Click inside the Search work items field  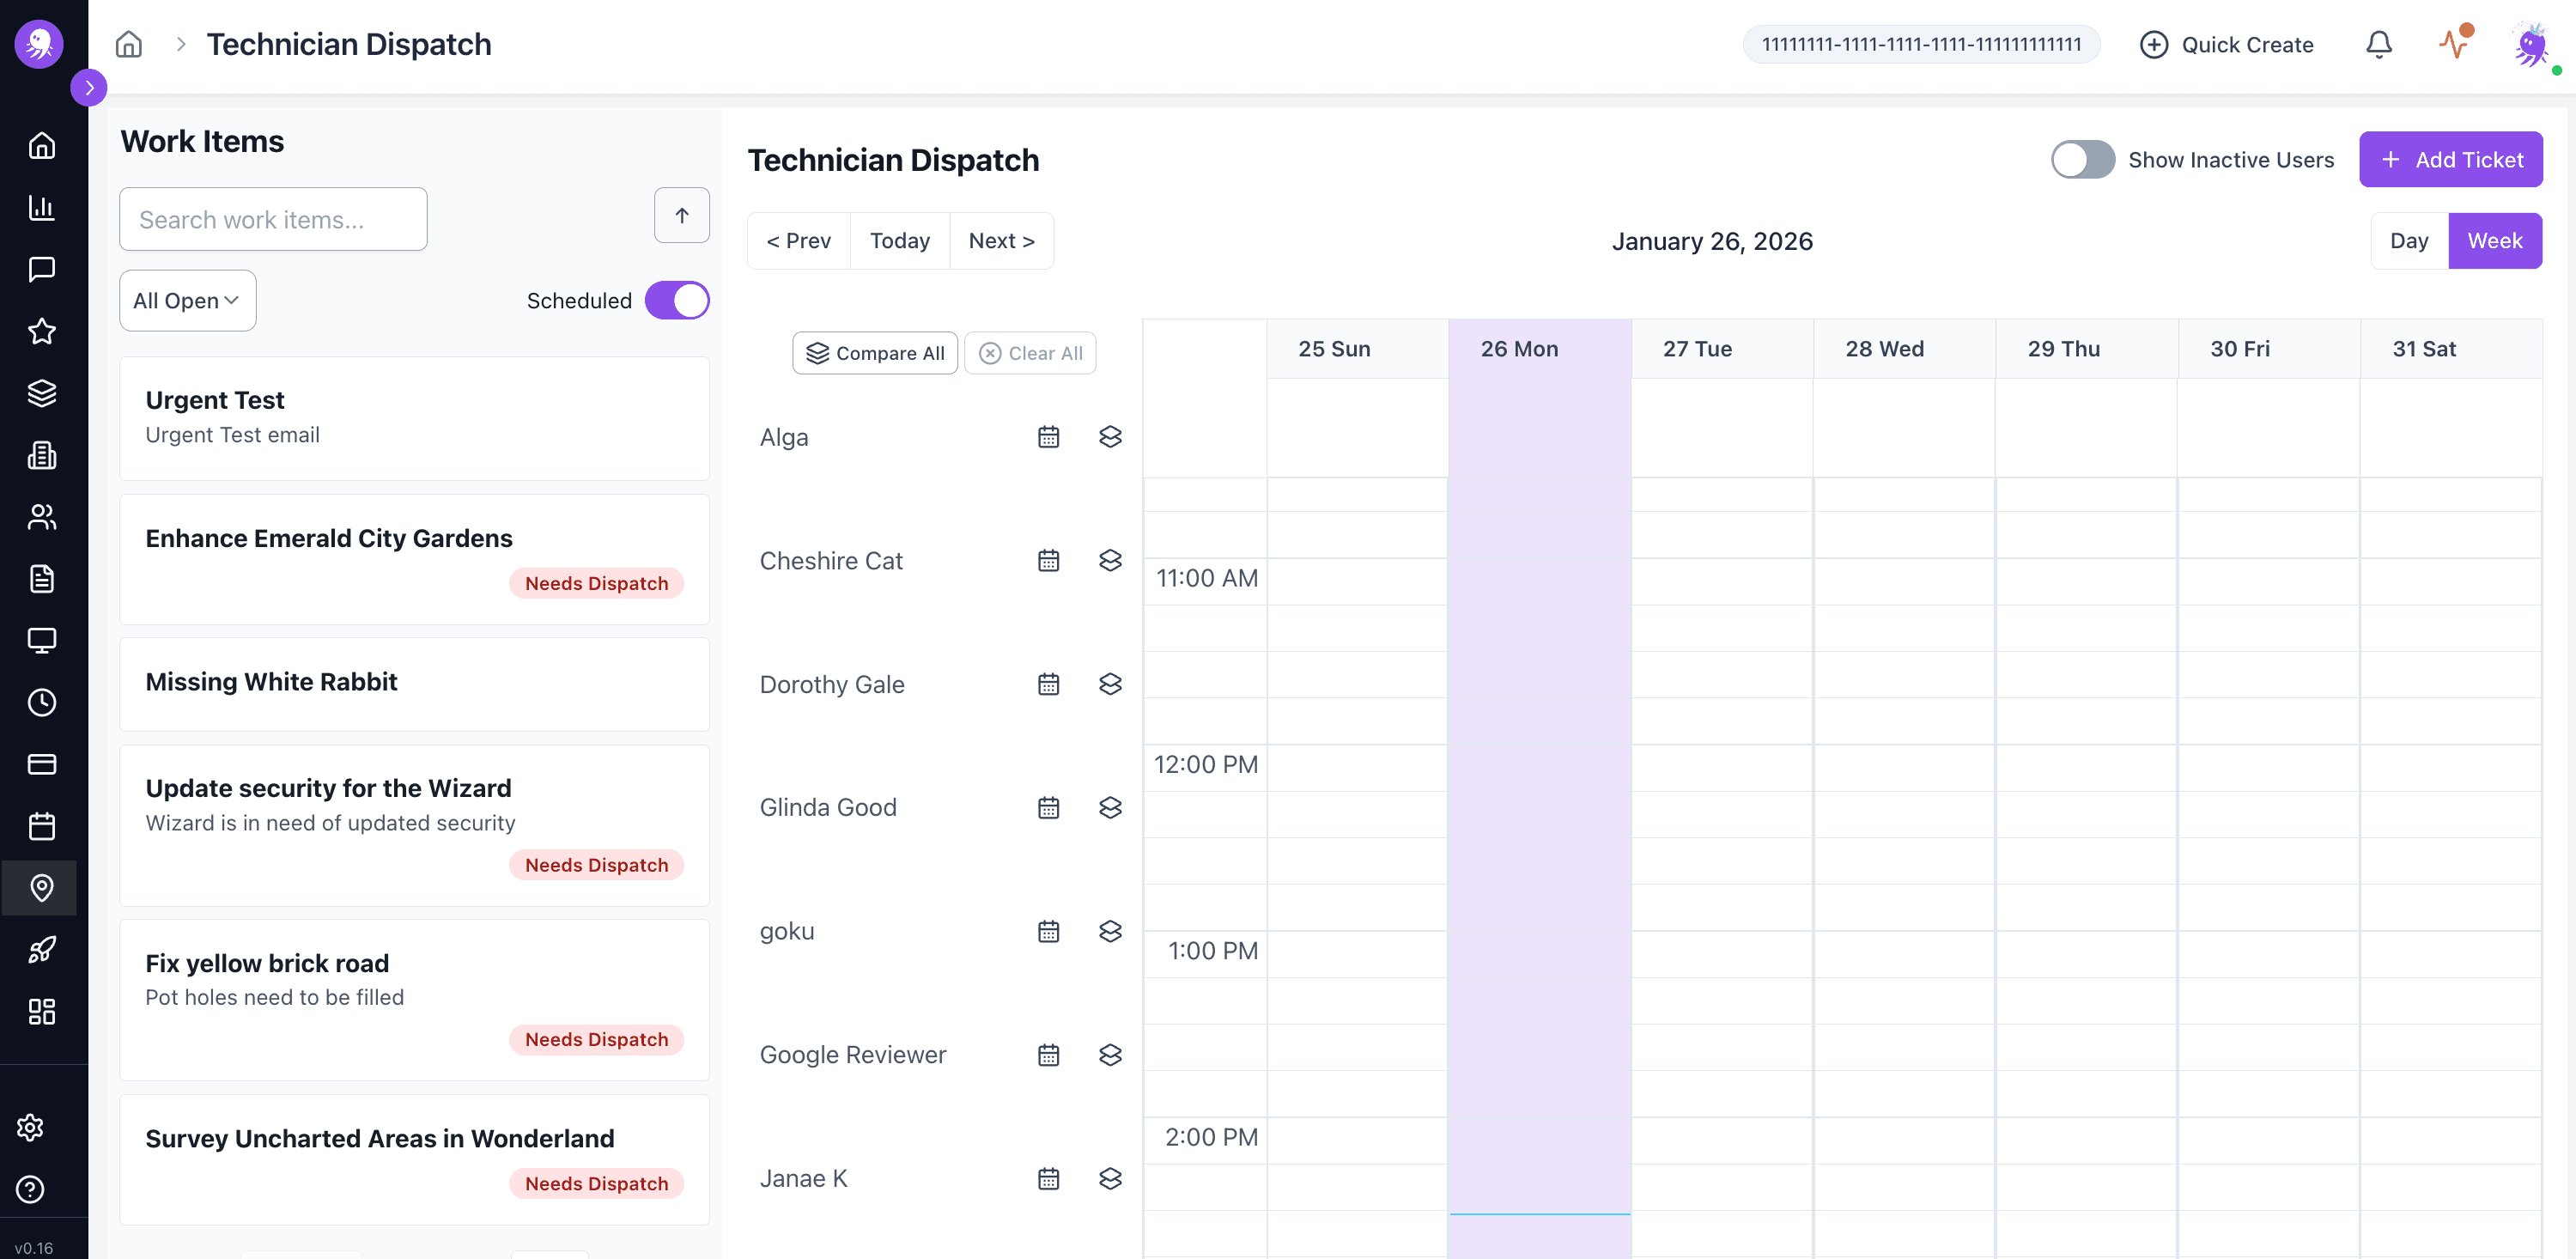tap(272, 219)
